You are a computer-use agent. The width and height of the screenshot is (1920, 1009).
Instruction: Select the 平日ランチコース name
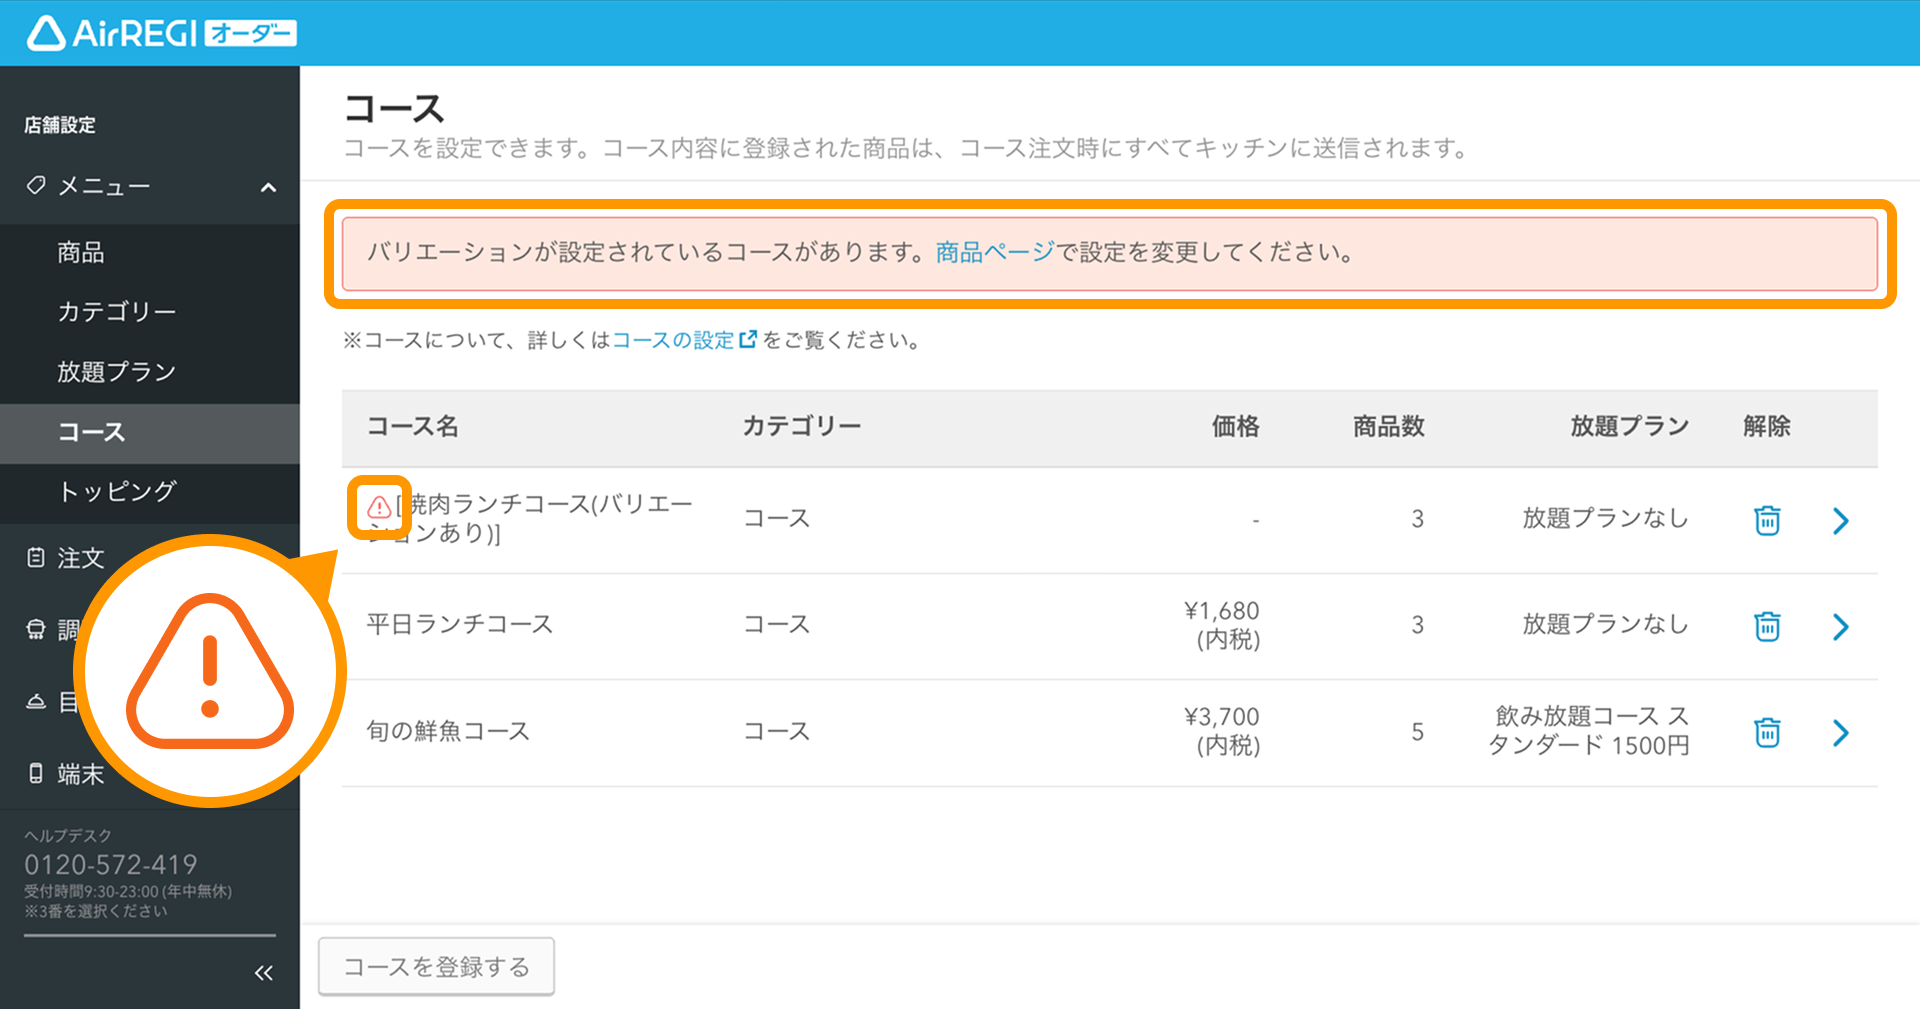[x=459, y=624]
